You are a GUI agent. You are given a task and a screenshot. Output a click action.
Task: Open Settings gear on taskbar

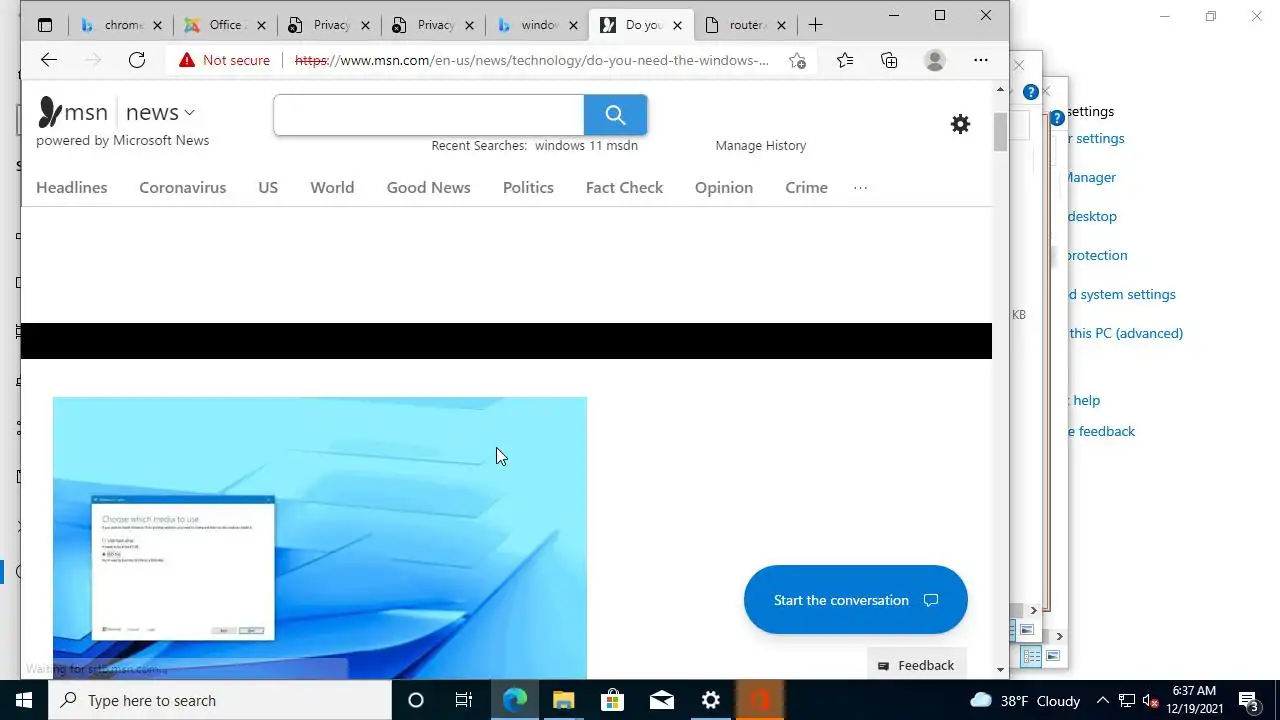710,700
